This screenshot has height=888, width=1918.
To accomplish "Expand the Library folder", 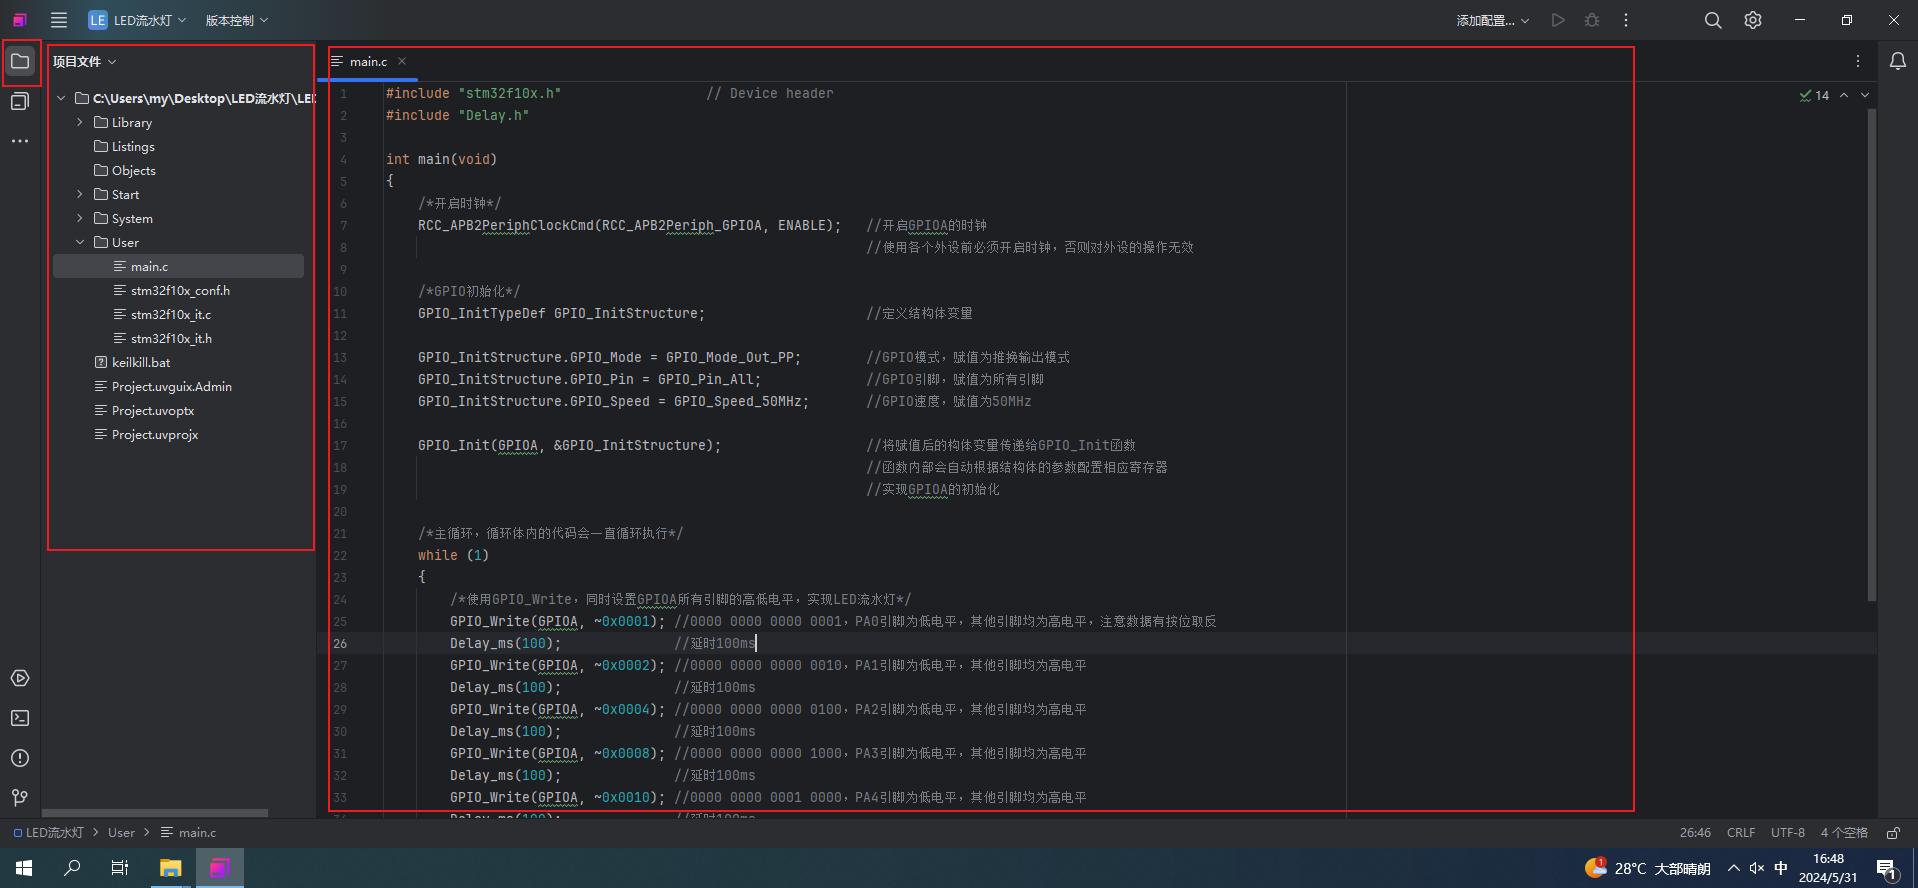I will (80, 123).
